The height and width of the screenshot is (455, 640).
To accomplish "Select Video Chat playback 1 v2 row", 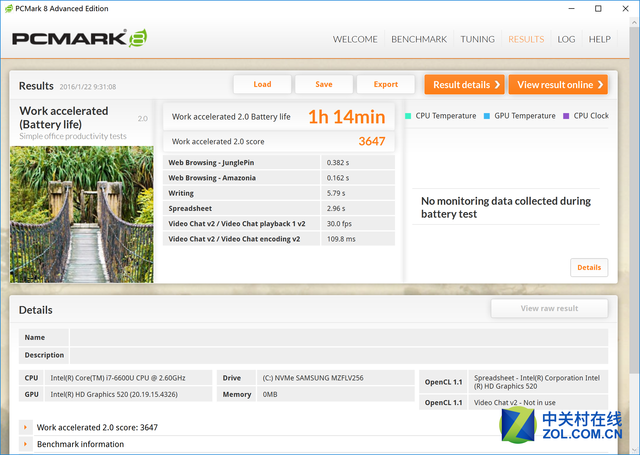I will click(279, 224).
